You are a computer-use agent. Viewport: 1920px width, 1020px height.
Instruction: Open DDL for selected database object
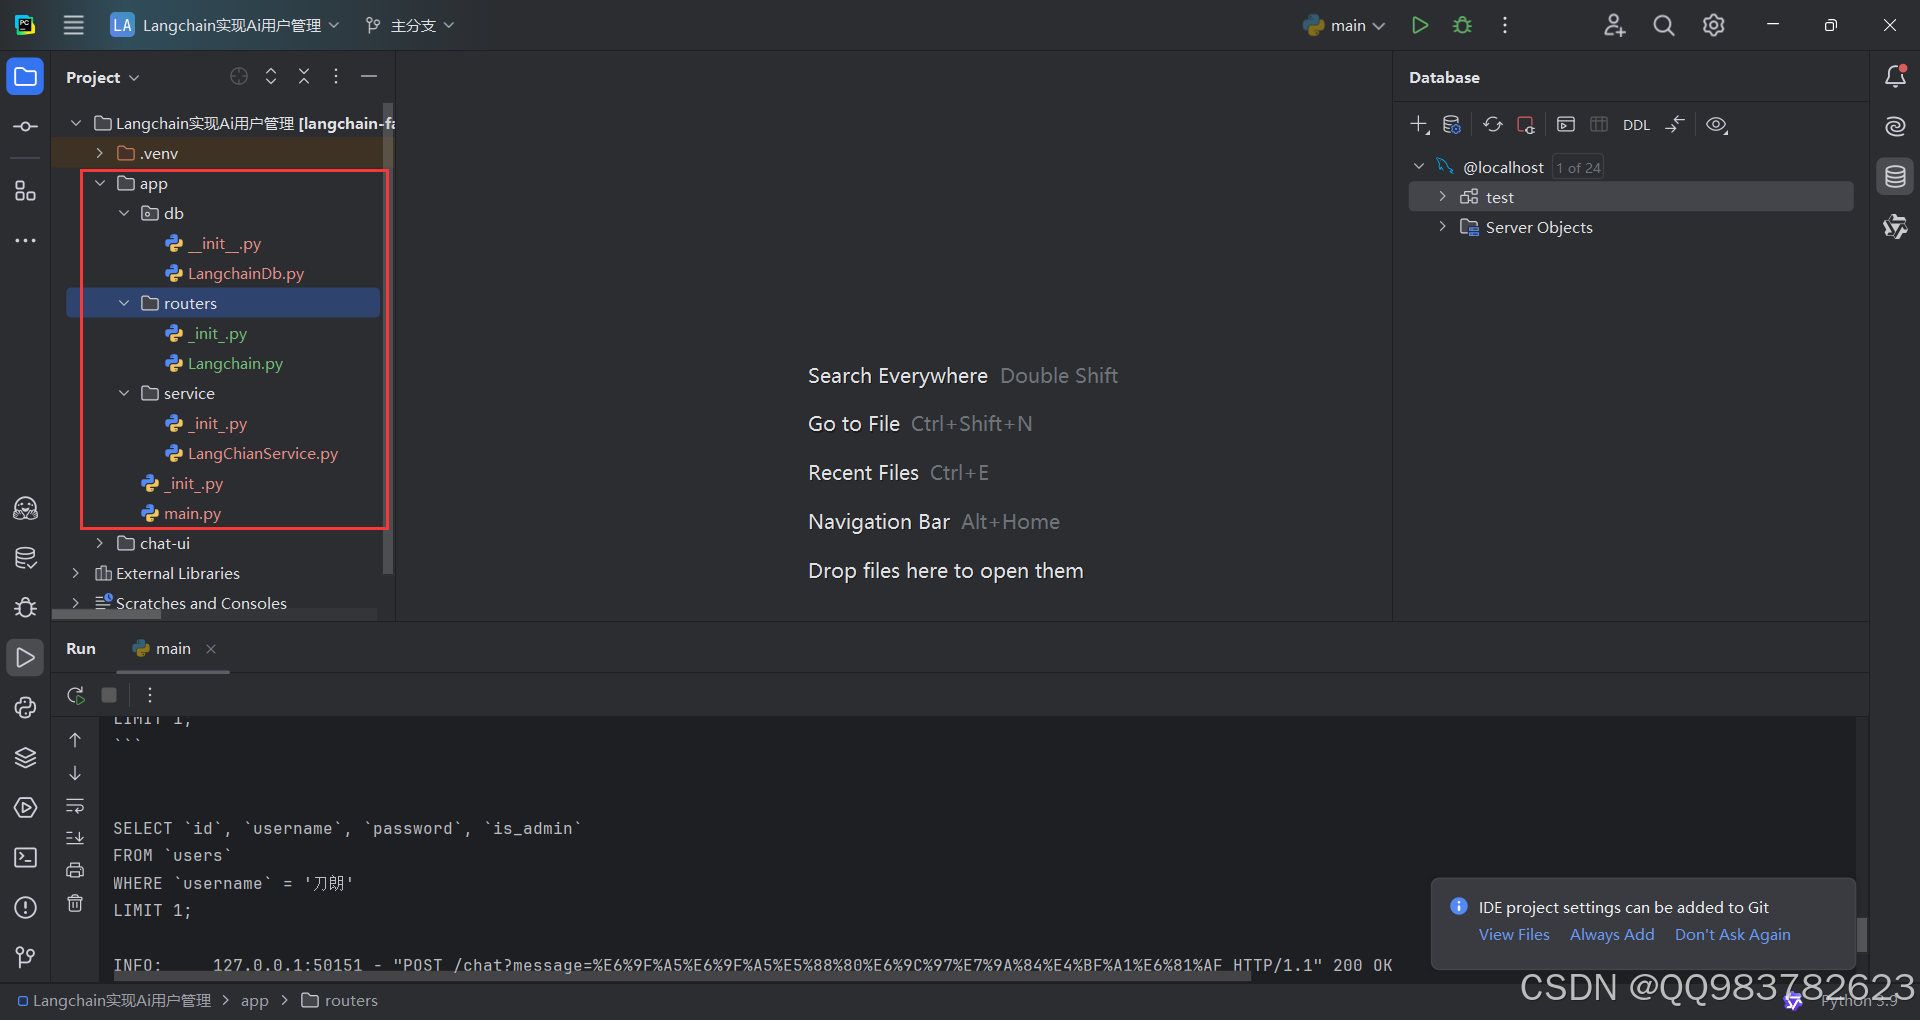click(1636, 125)
